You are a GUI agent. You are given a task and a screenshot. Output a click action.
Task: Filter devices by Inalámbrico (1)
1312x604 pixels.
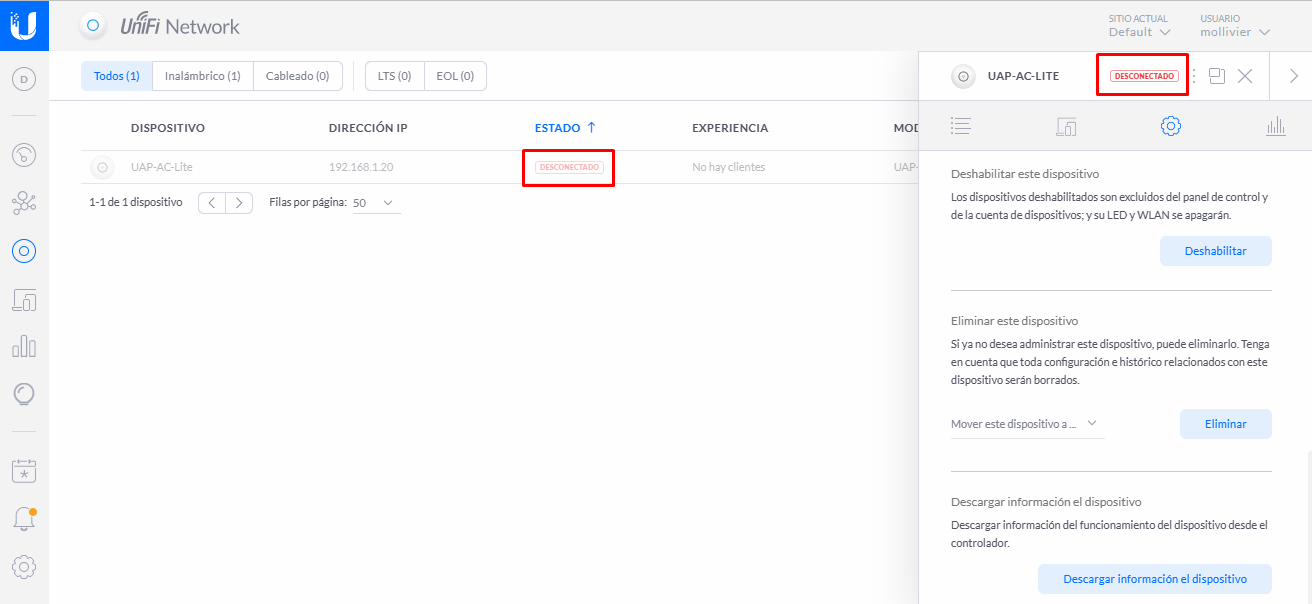tap(202, 76)
